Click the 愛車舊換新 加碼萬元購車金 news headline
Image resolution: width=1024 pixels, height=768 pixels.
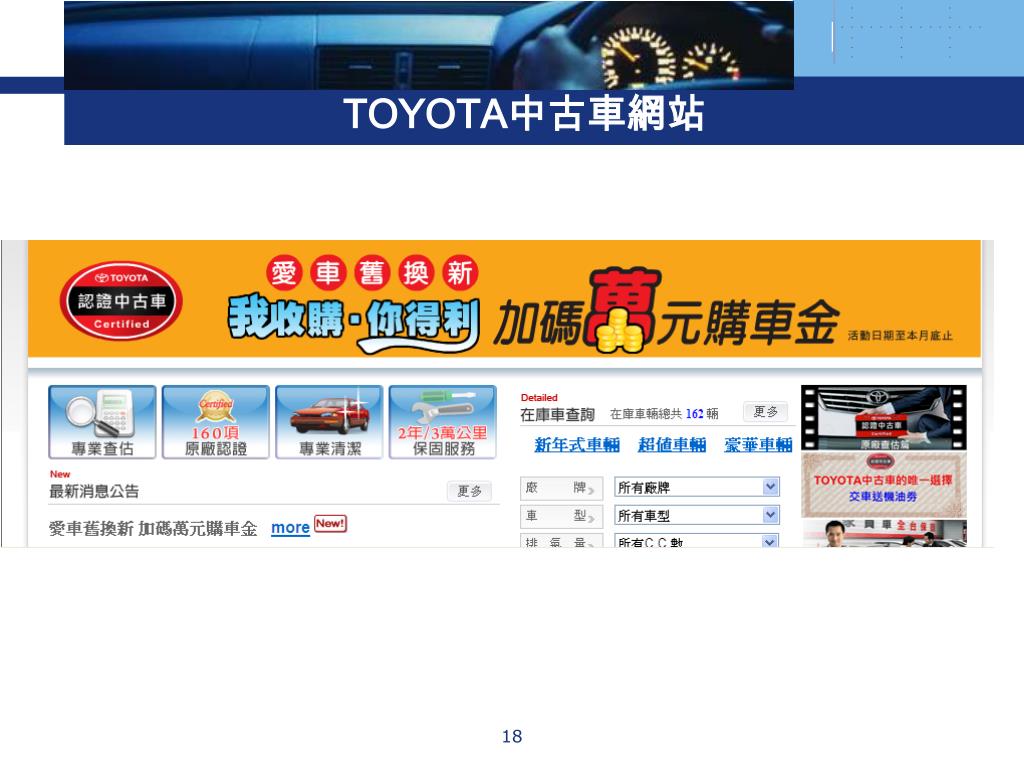point(153,528)
